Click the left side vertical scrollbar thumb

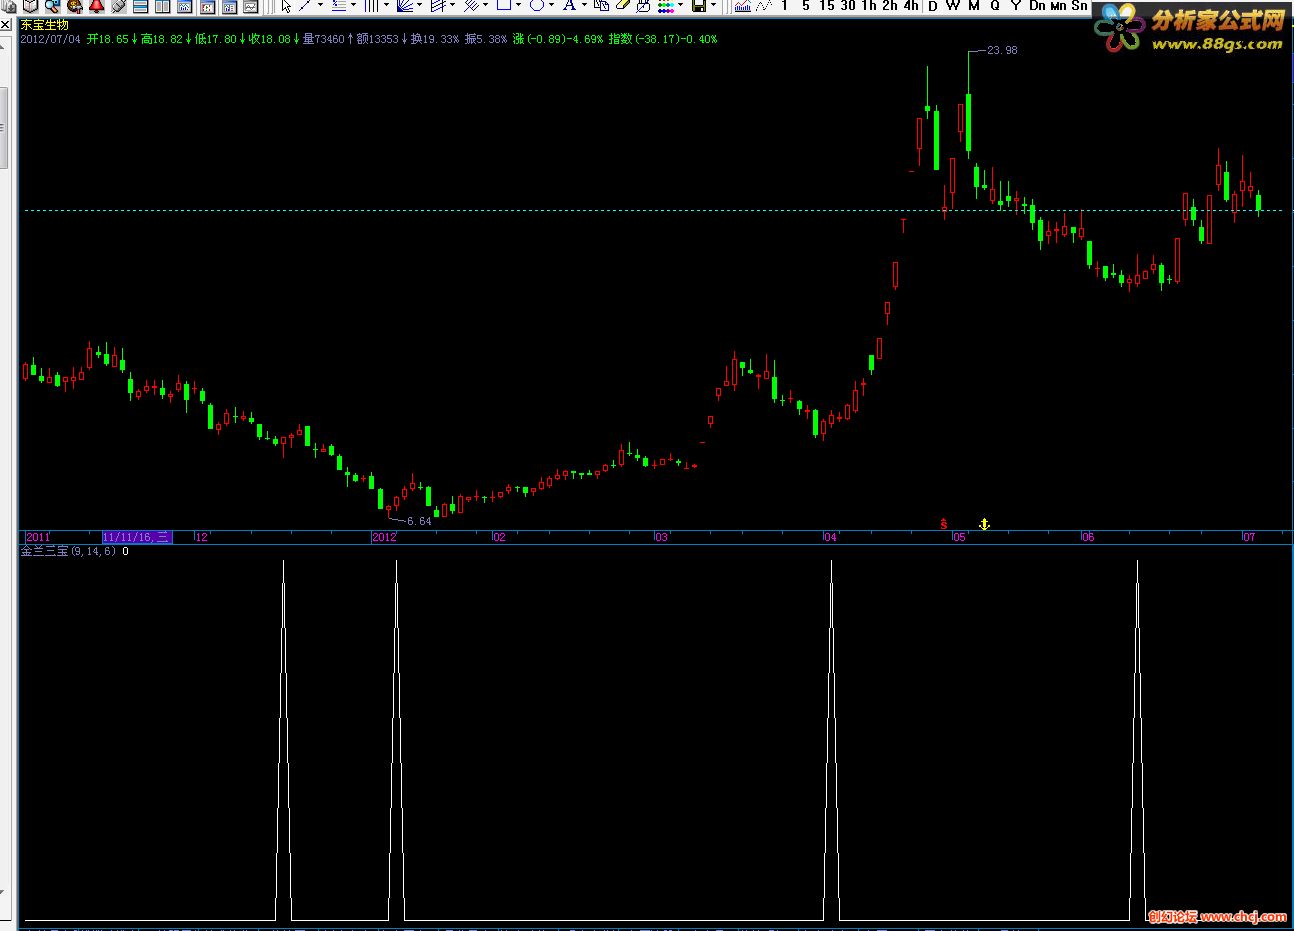click(3, 128)
